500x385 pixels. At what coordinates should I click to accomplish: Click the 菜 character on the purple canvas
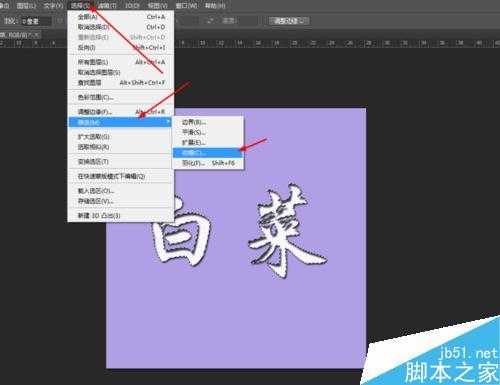[x=287, y=232]
